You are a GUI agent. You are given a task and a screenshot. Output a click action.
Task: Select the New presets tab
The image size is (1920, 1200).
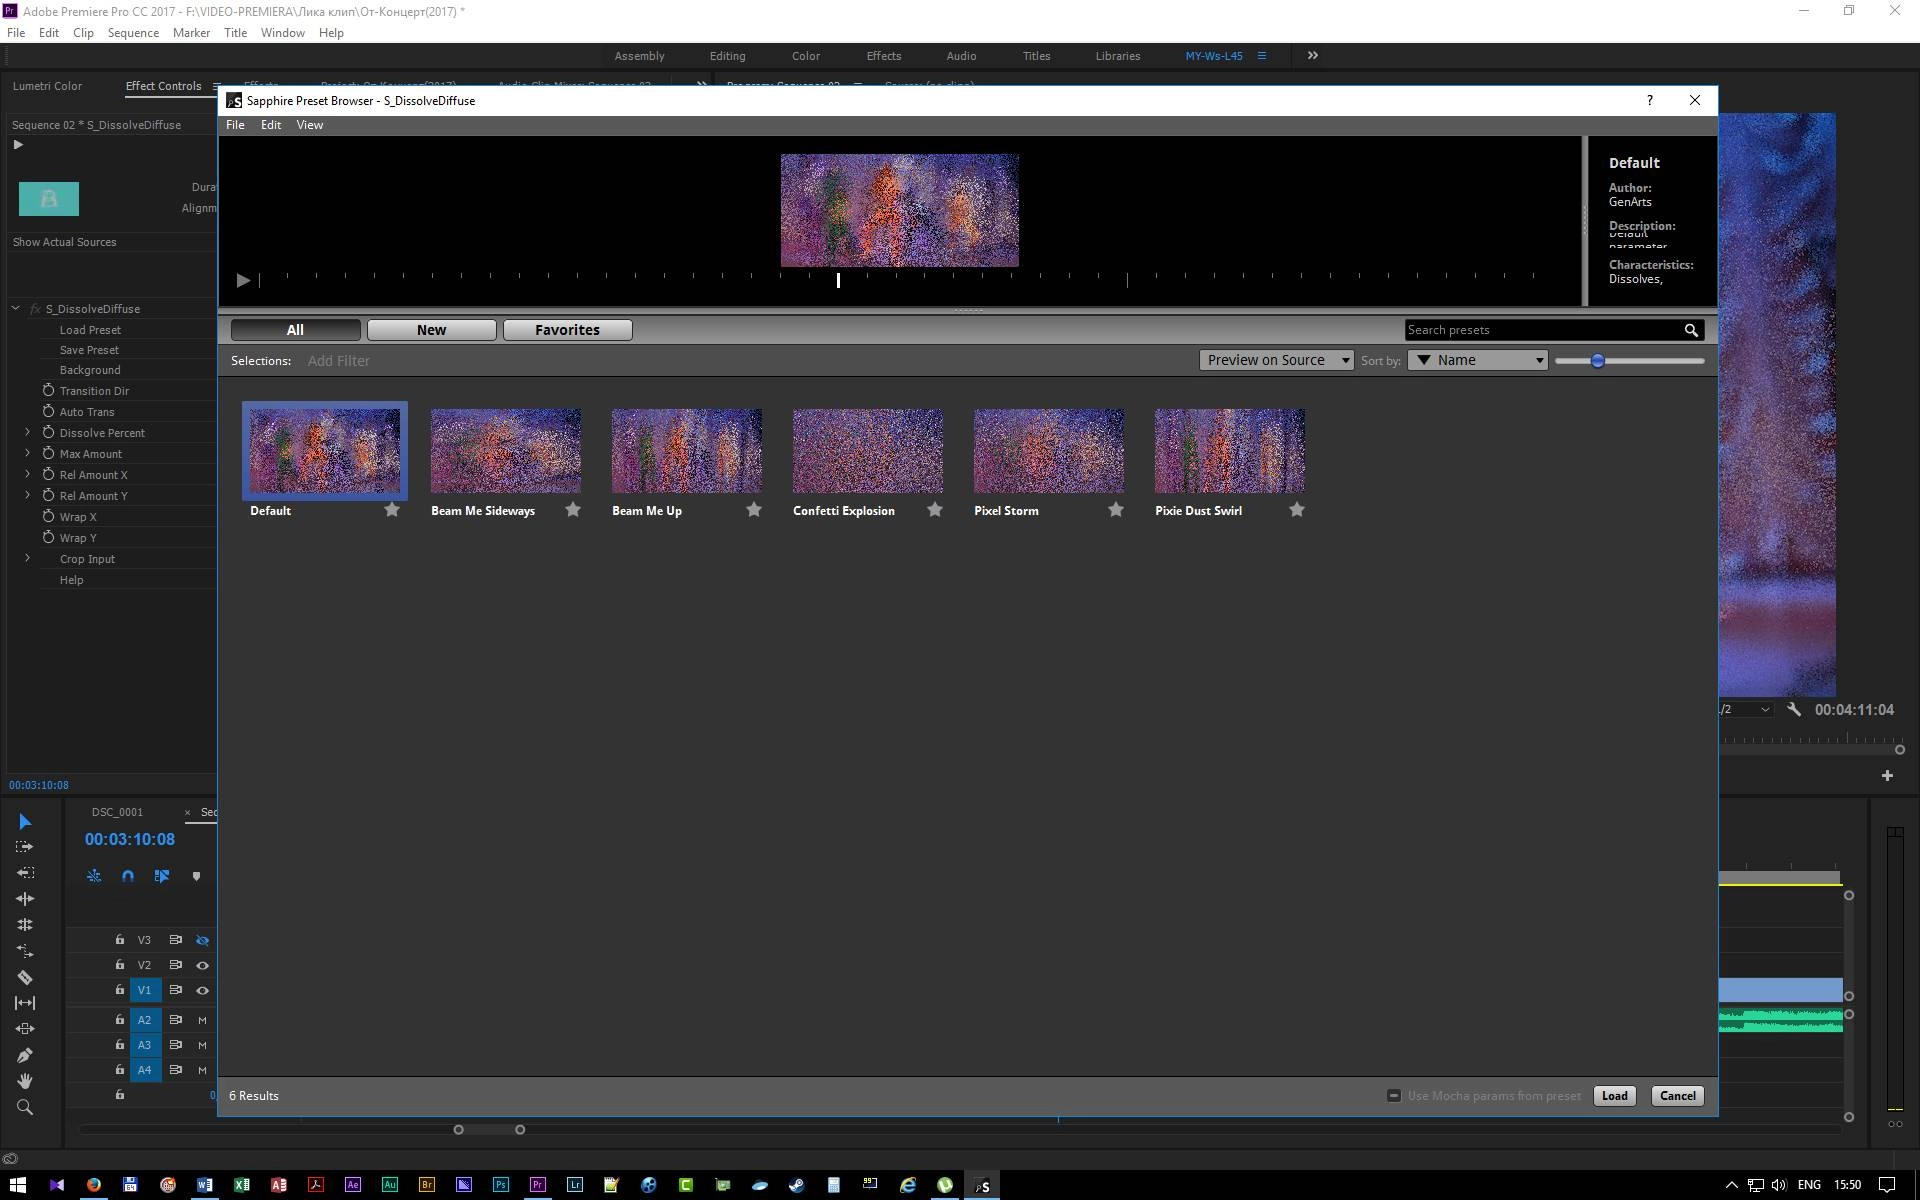point(432,330)
